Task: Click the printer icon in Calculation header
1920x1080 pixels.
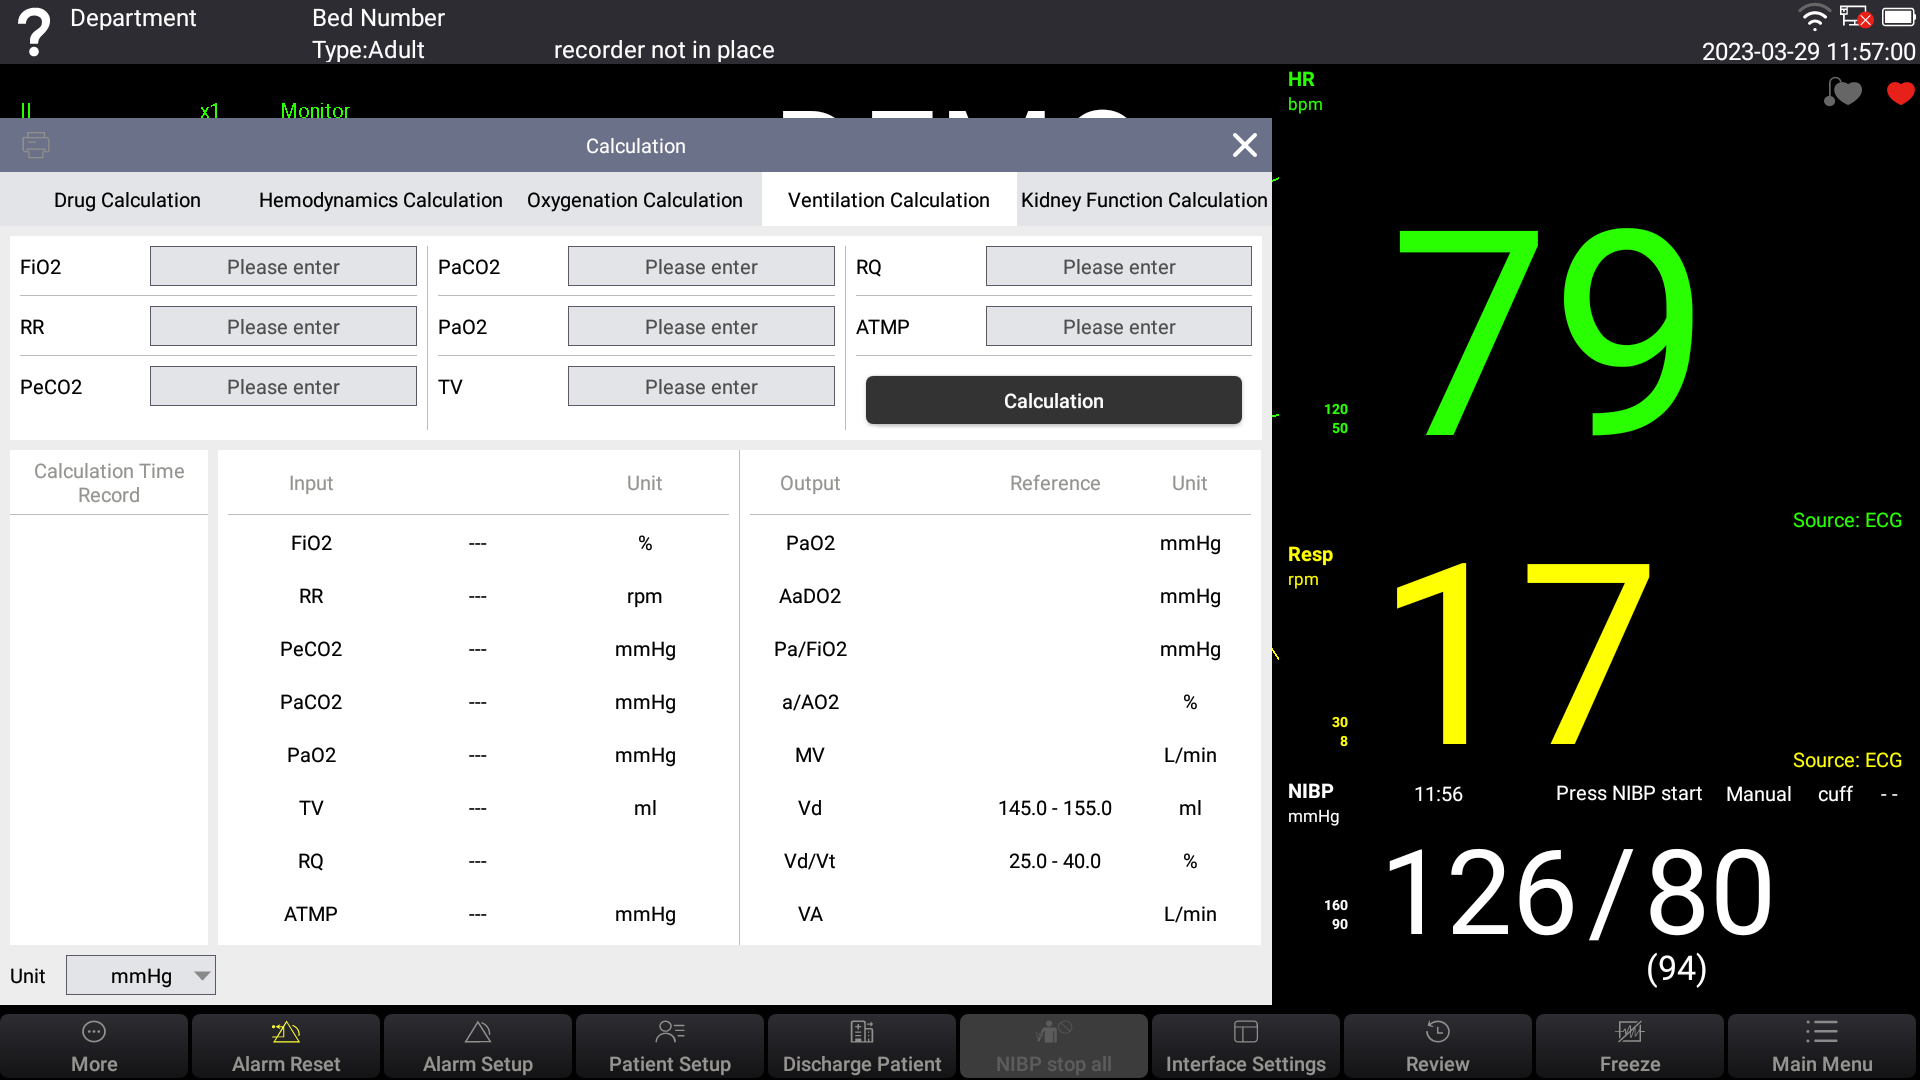Action: [x=36, y=146]
